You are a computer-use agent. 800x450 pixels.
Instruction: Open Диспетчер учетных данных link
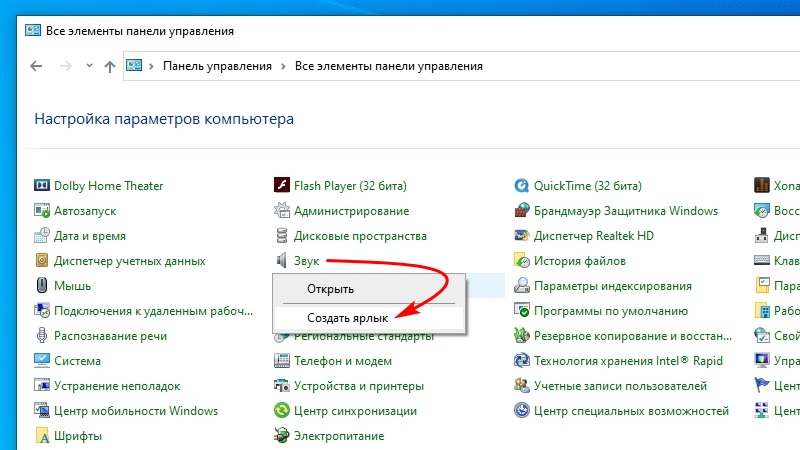pos(130,261)
